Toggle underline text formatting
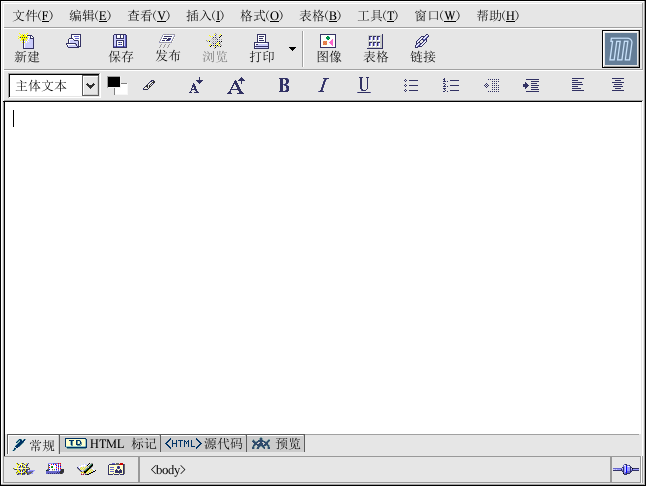Image resolution: width=646 pixels, height=486 pixels. (x=364, y=86)
